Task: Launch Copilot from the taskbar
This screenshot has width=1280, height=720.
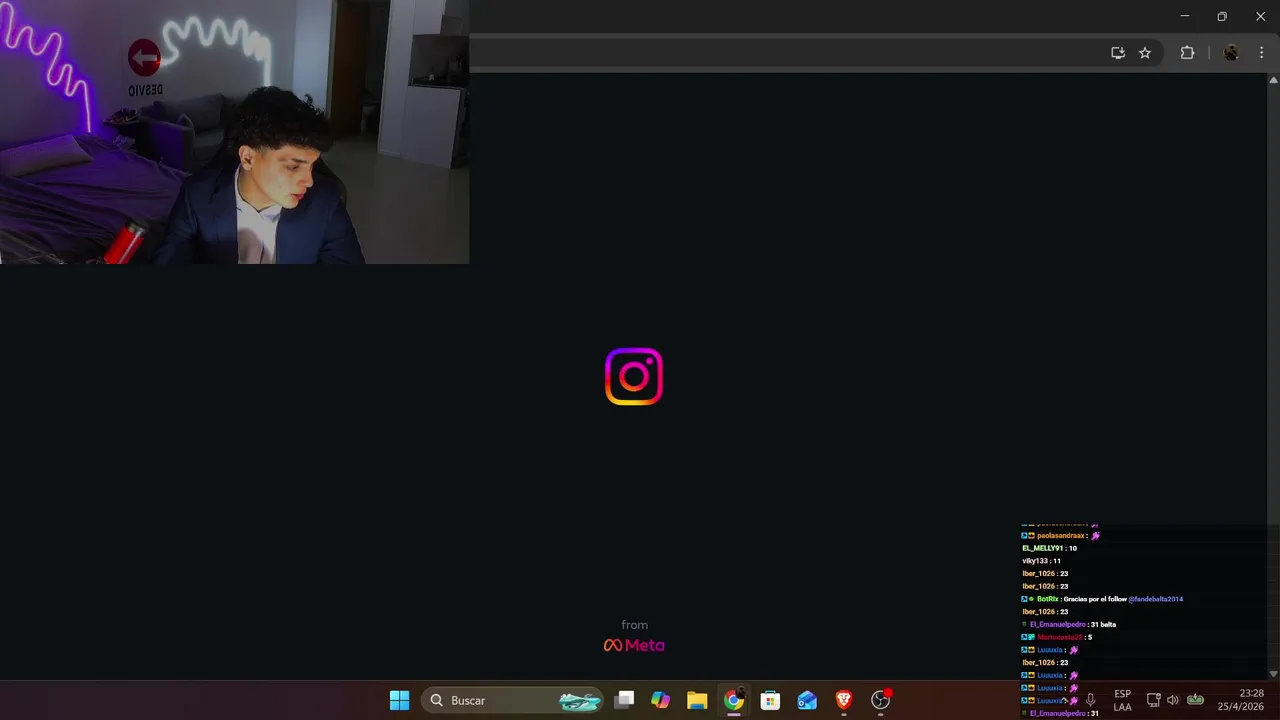Action: click(660, 700)
